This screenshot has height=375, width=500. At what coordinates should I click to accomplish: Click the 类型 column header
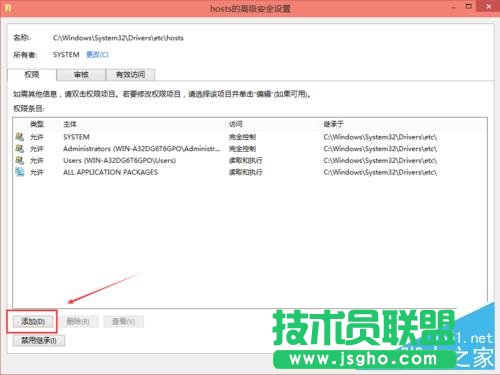tap(37, 124)
